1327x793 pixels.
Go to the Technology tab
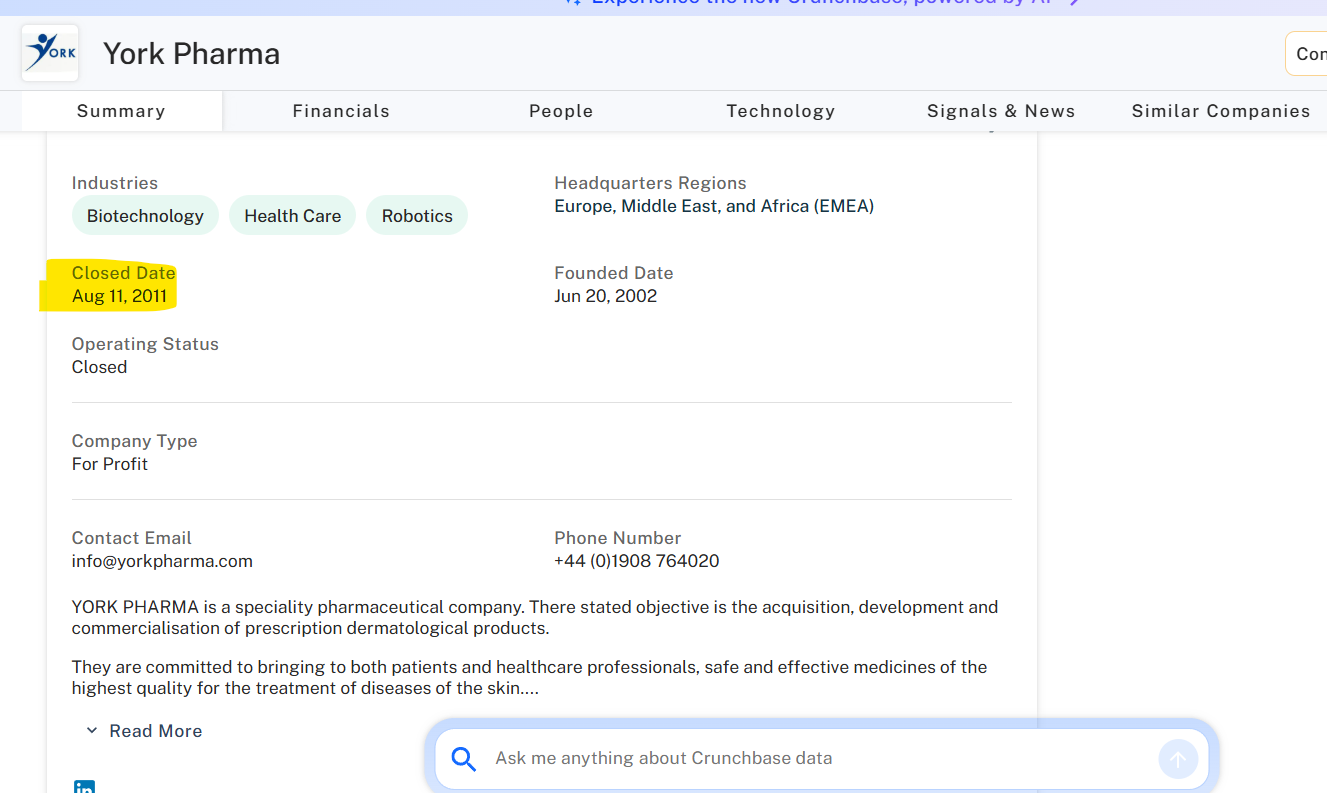[x=781, y=111]
